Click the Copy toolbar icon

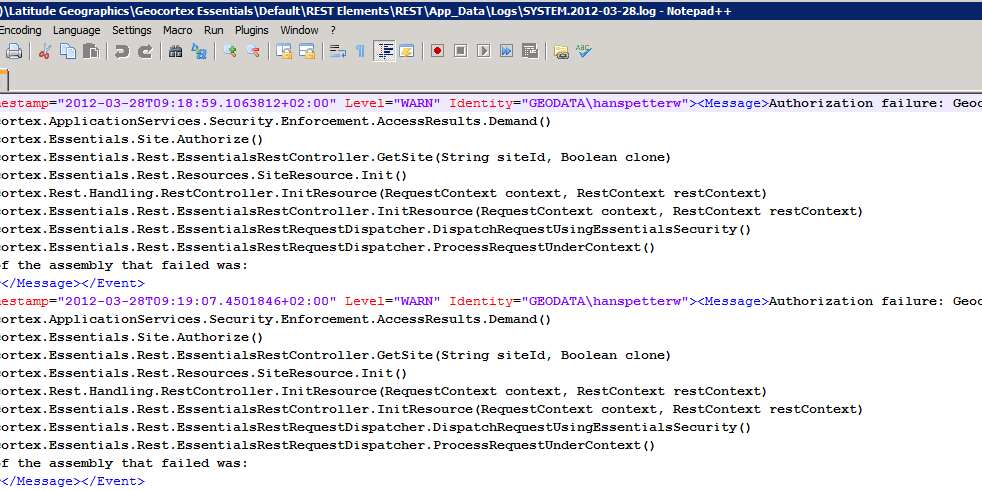[x=68, y=51]
